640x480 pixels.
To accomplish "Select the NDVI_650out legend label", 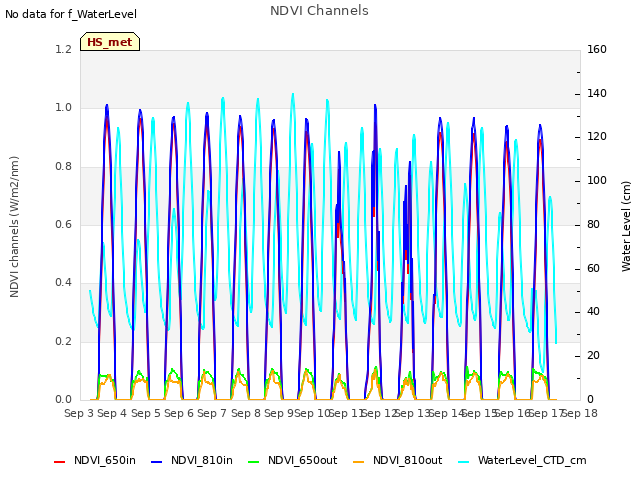I will (302, 460).
